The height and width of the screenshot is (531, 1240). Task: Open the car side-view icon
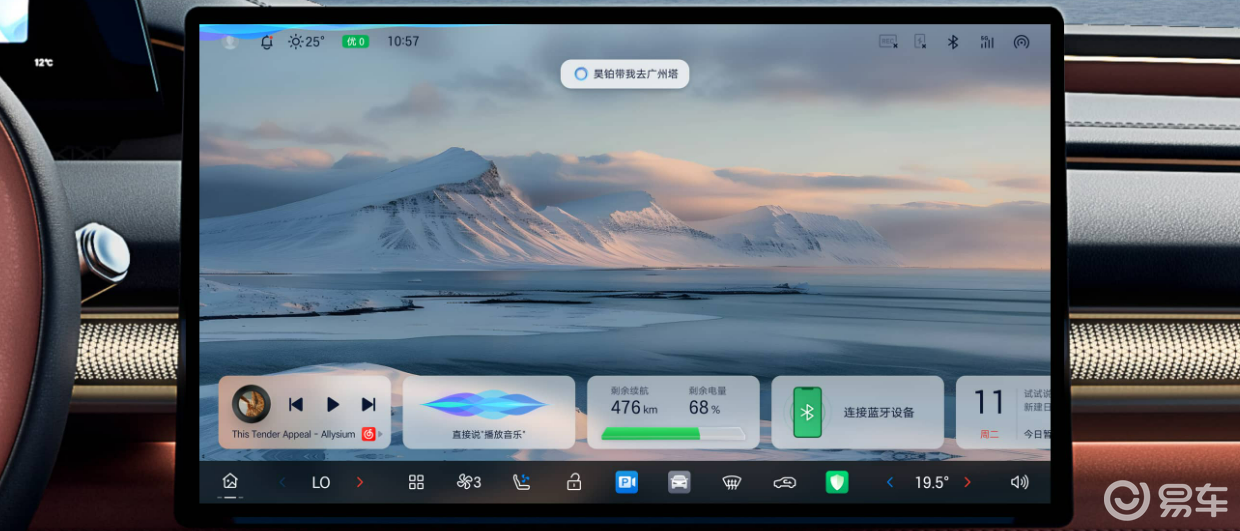[785, 483]
